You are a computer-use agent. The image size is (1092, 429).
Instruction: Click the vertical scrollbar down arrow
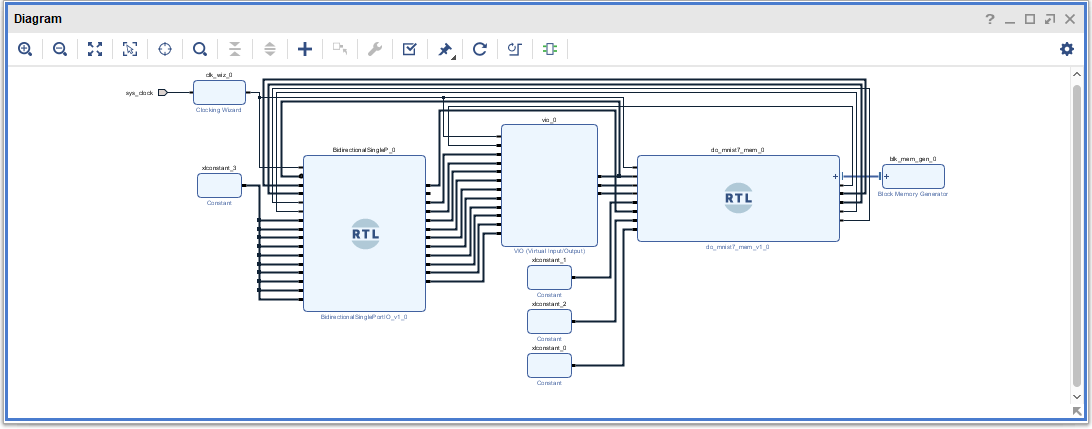point(1077,395)
